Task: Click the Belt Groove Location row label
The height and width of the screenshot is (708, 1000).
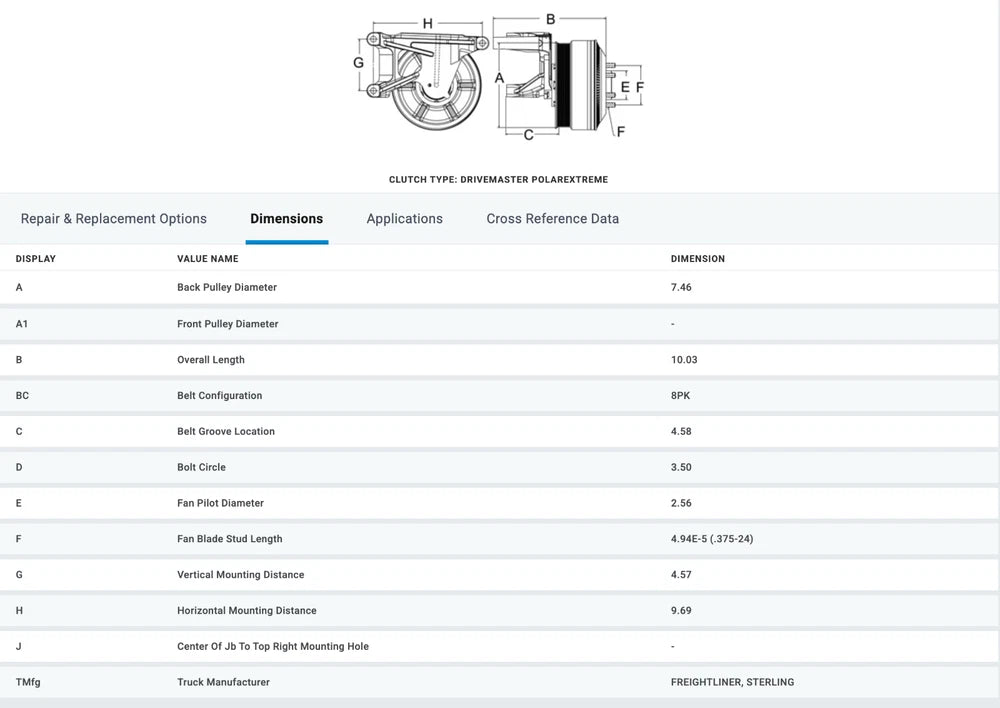Action: (226, 432)
